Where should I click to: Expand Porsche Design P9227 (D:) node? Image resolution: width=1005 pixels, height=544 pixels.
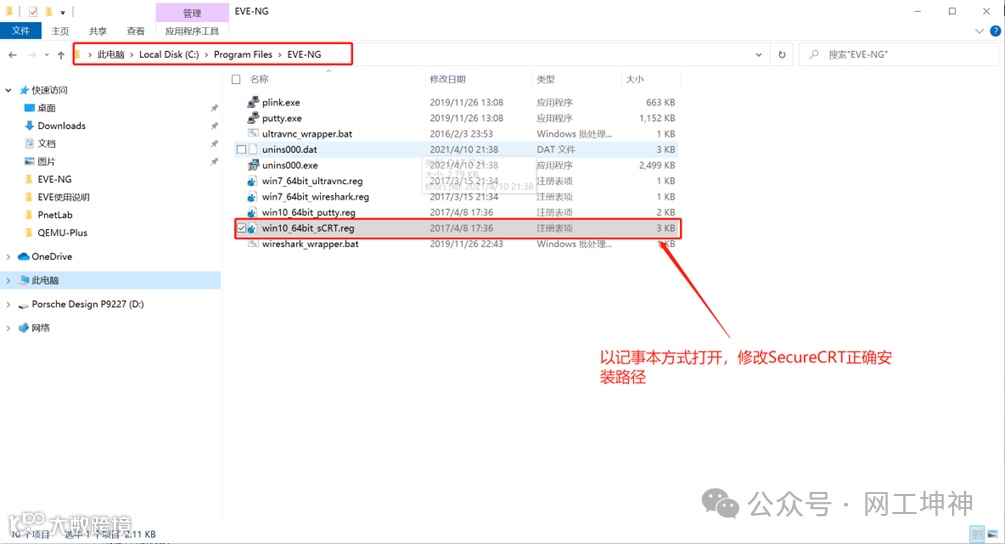(x=8, y=304)
